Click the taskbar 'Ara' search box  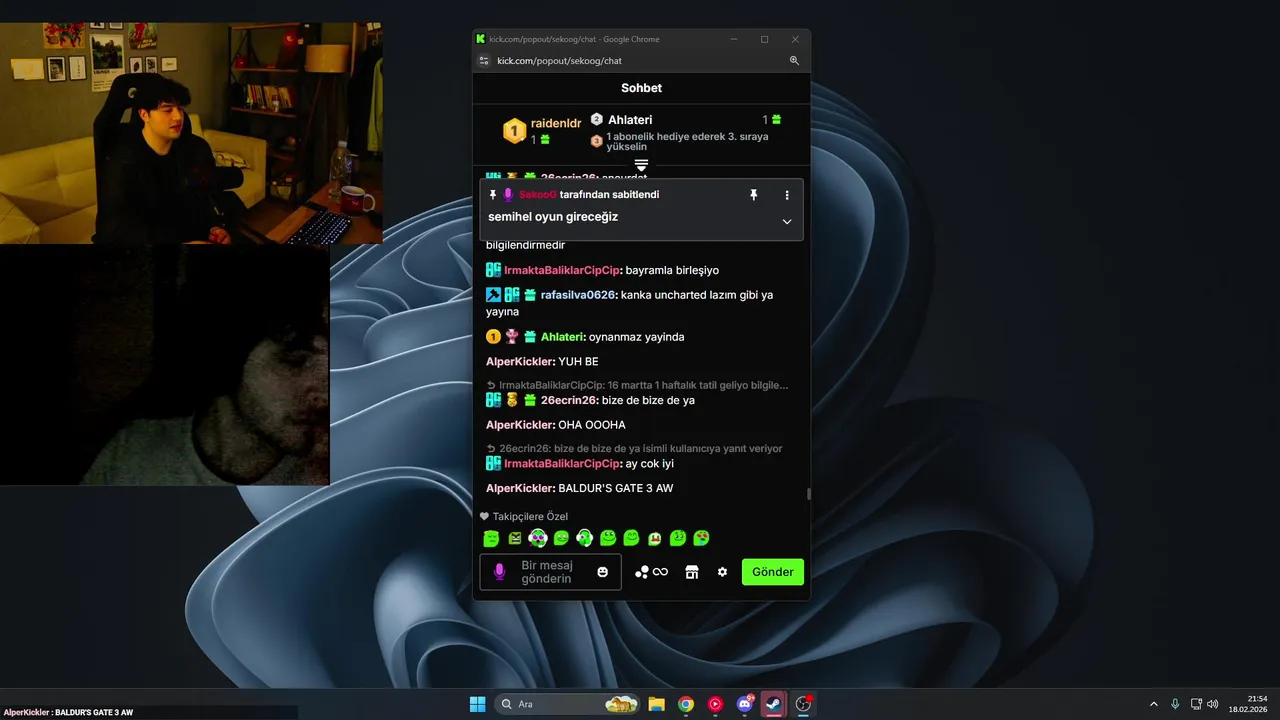pos(568,704)
